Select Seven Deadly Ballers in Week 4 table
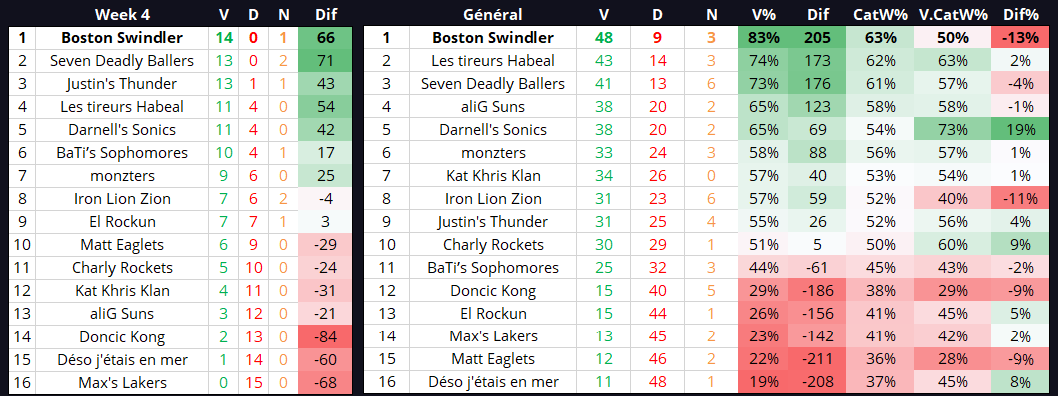This screenshot has height=396, width=1058. coord(121,61)
